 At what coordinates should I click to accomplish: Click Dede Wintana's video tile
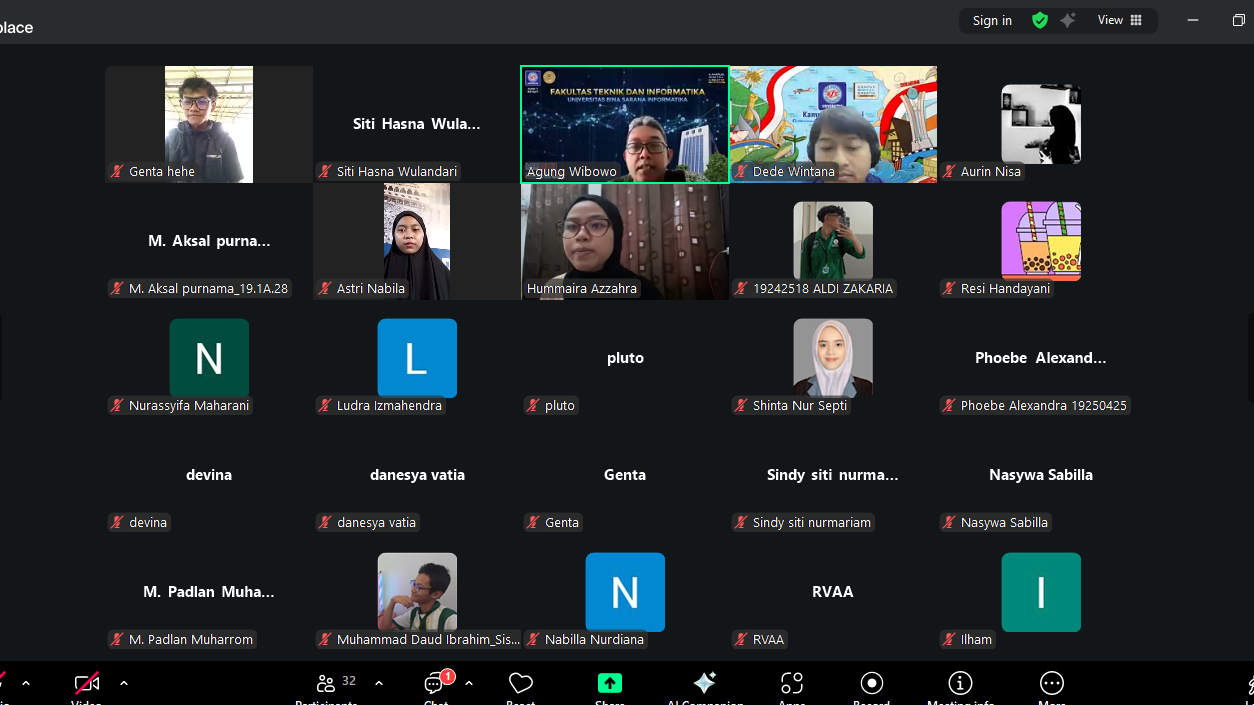(832, 124)
